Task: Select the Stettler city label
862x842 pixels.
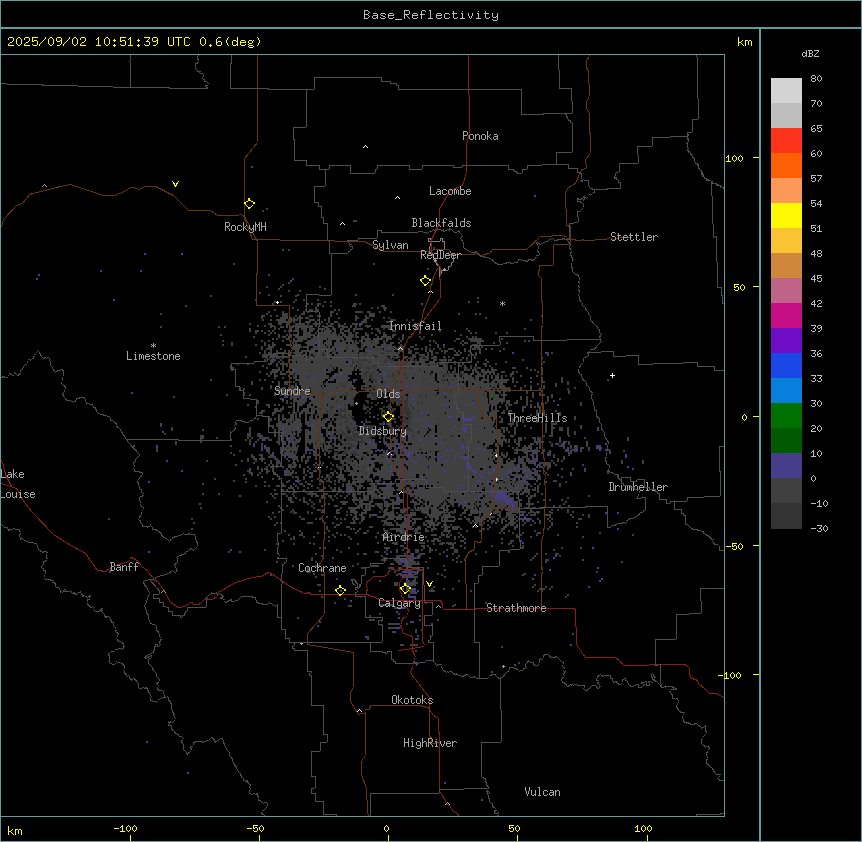Action: coord(634,237)
